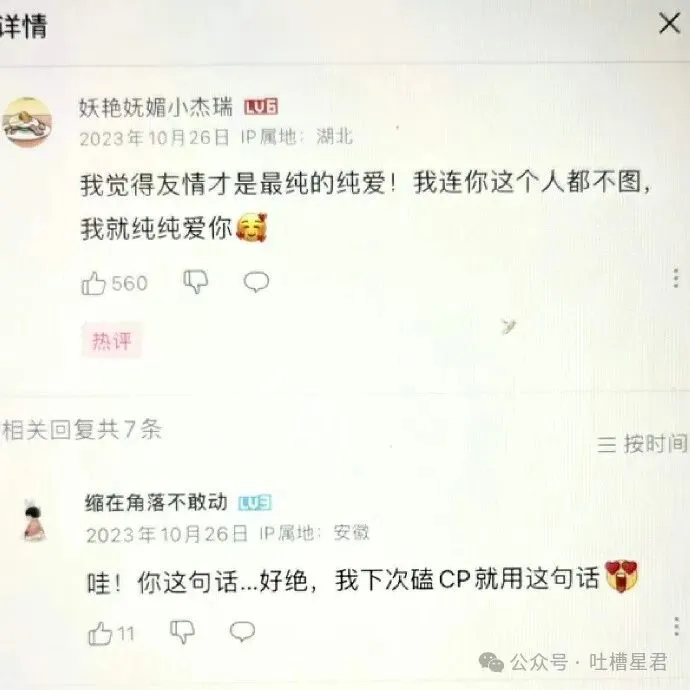Screen dimensions: 690x690
Task: Open username 缩在角落不敢动
Action: point(156,503)
